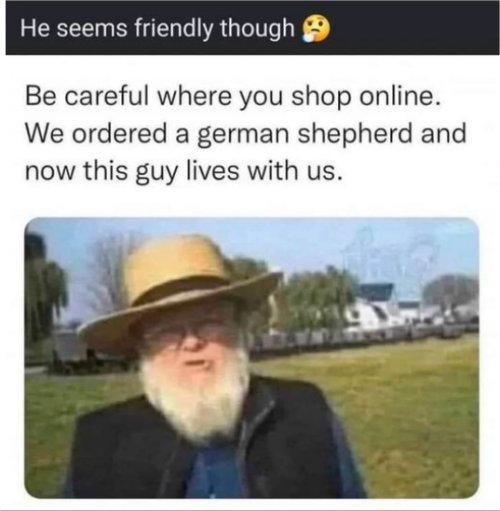Viewport: 500px width, 511px height.
Task: Click the "now this guy lives with us." line
Action: coord(184,171)
